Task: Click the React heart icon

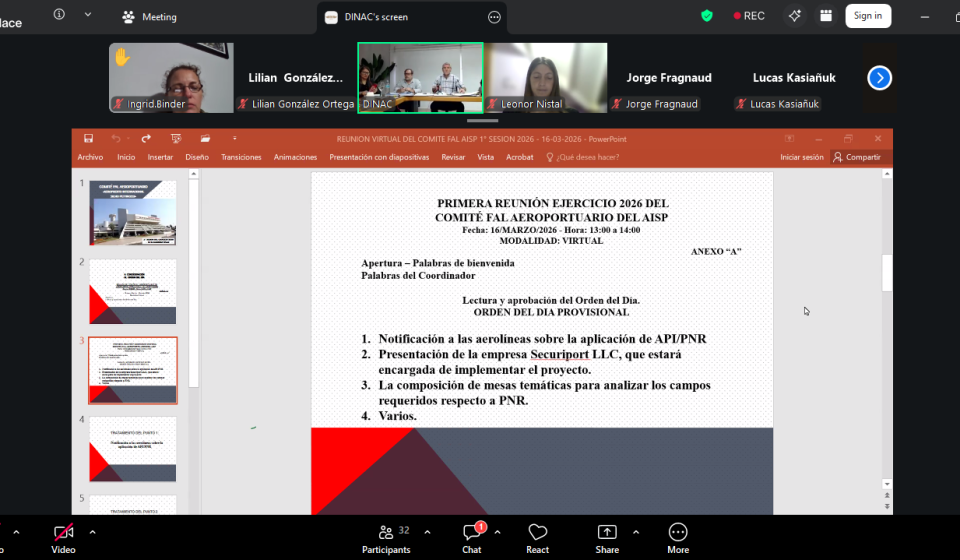Action: [x=538, y=538]
